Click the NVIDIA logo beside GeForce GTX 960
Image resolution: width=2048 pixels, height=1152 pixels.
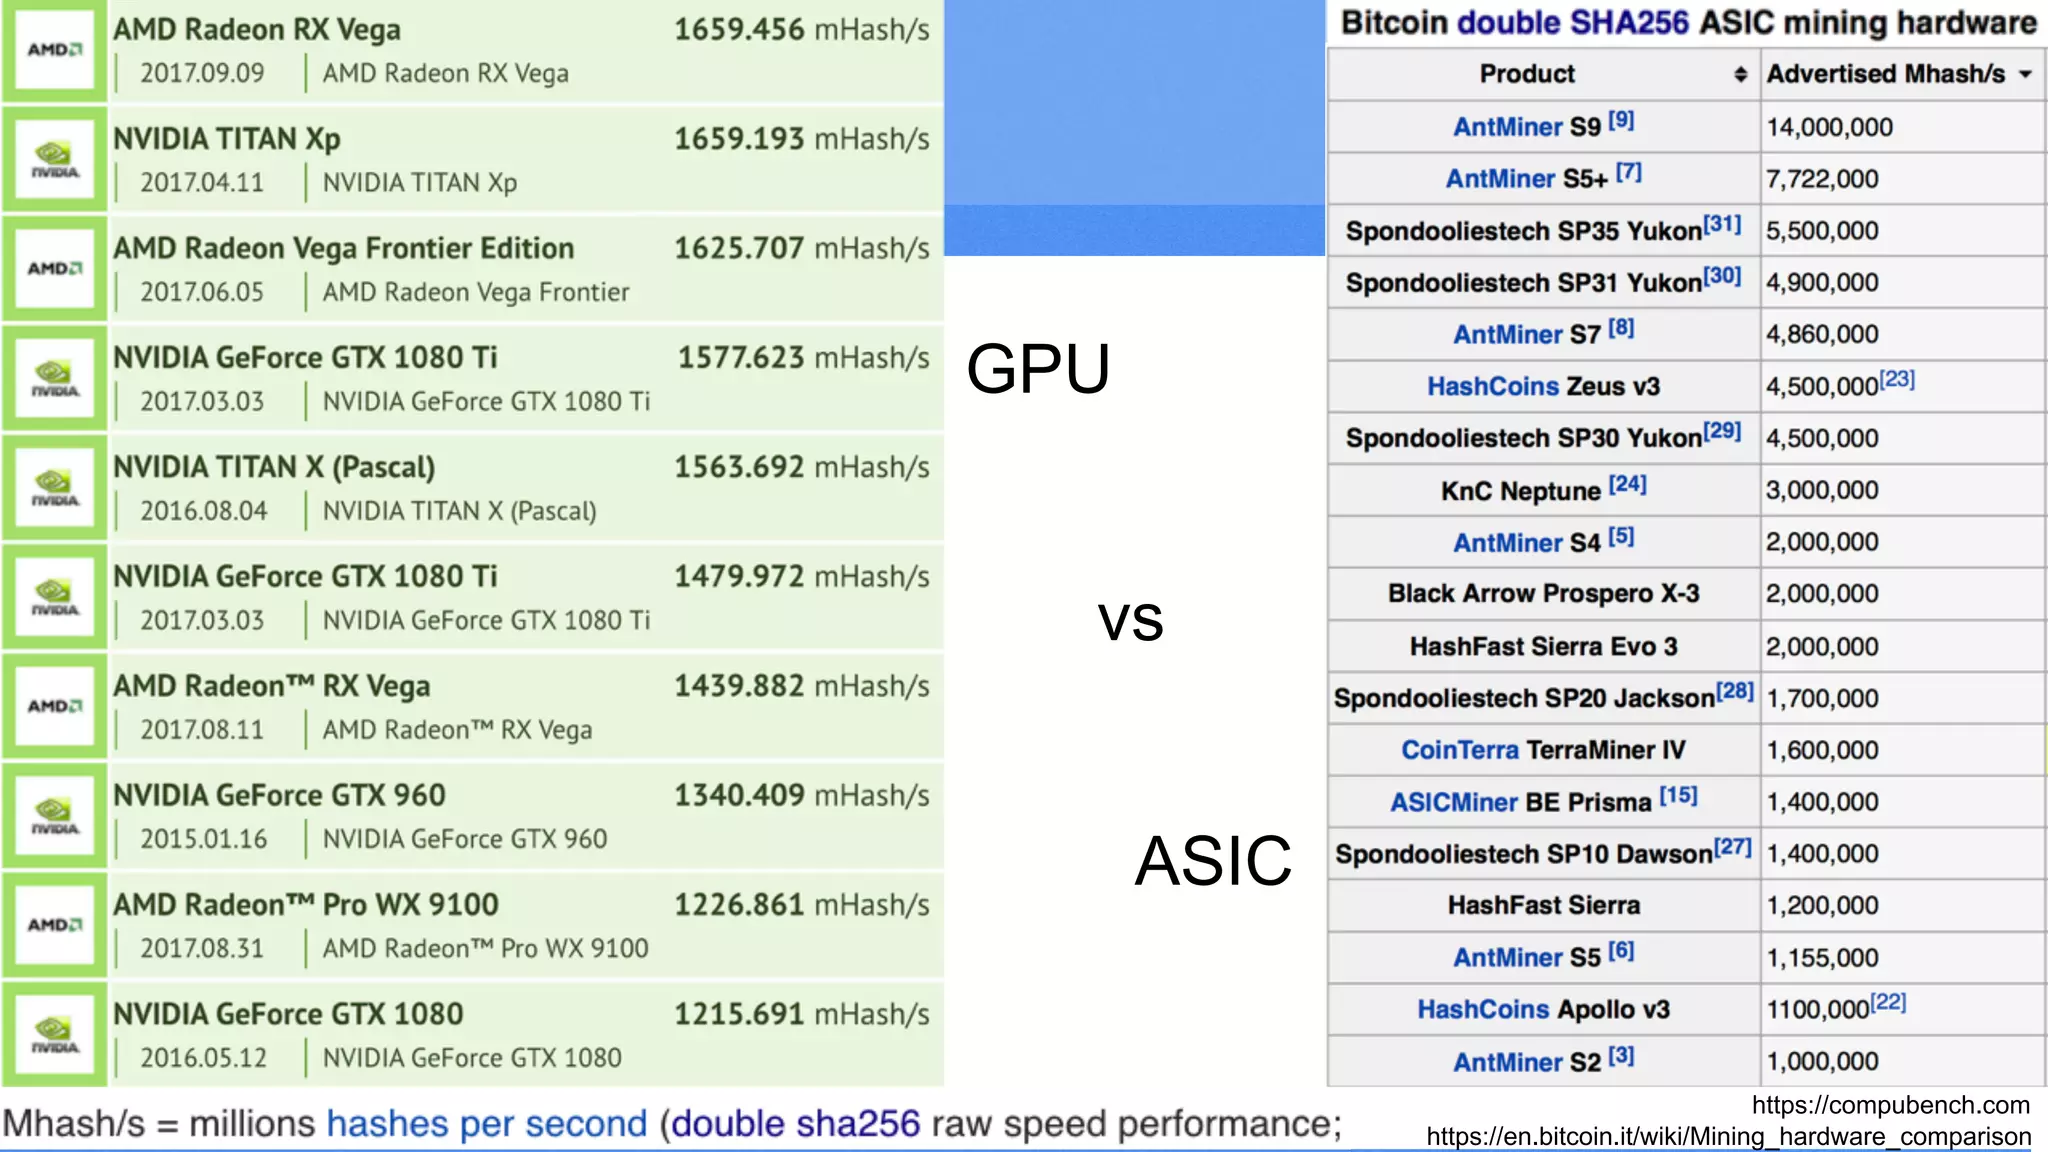click(x=54, y=816)
